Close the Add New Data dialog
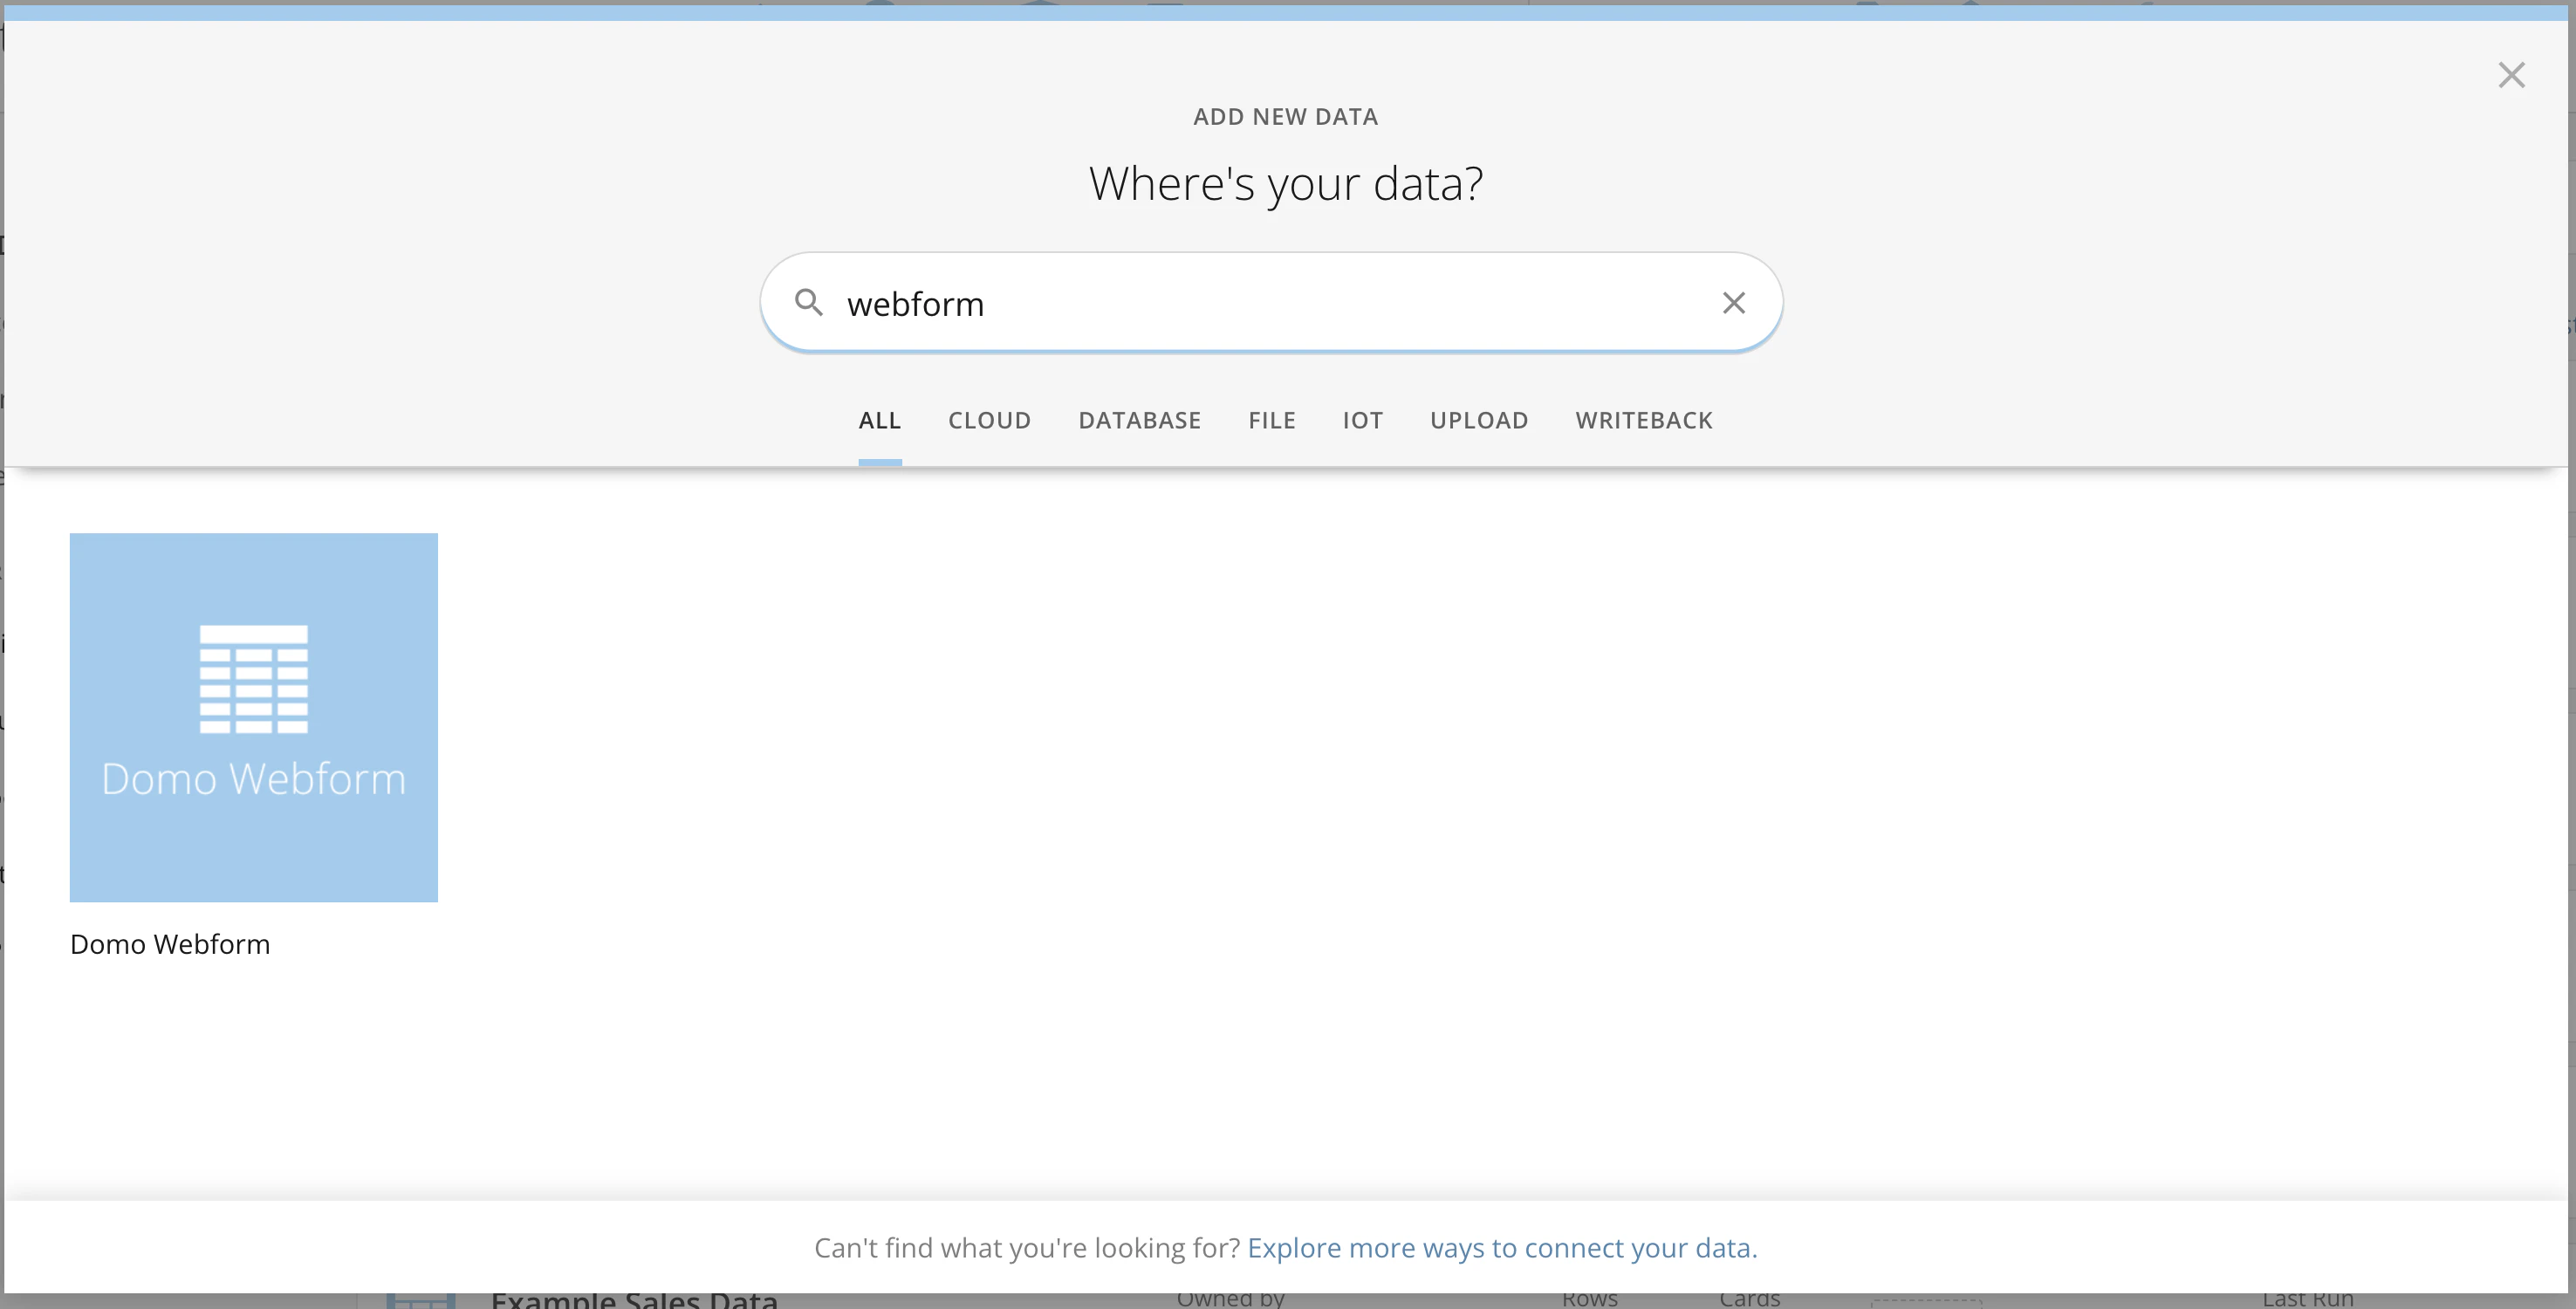 click(2511, 75)
